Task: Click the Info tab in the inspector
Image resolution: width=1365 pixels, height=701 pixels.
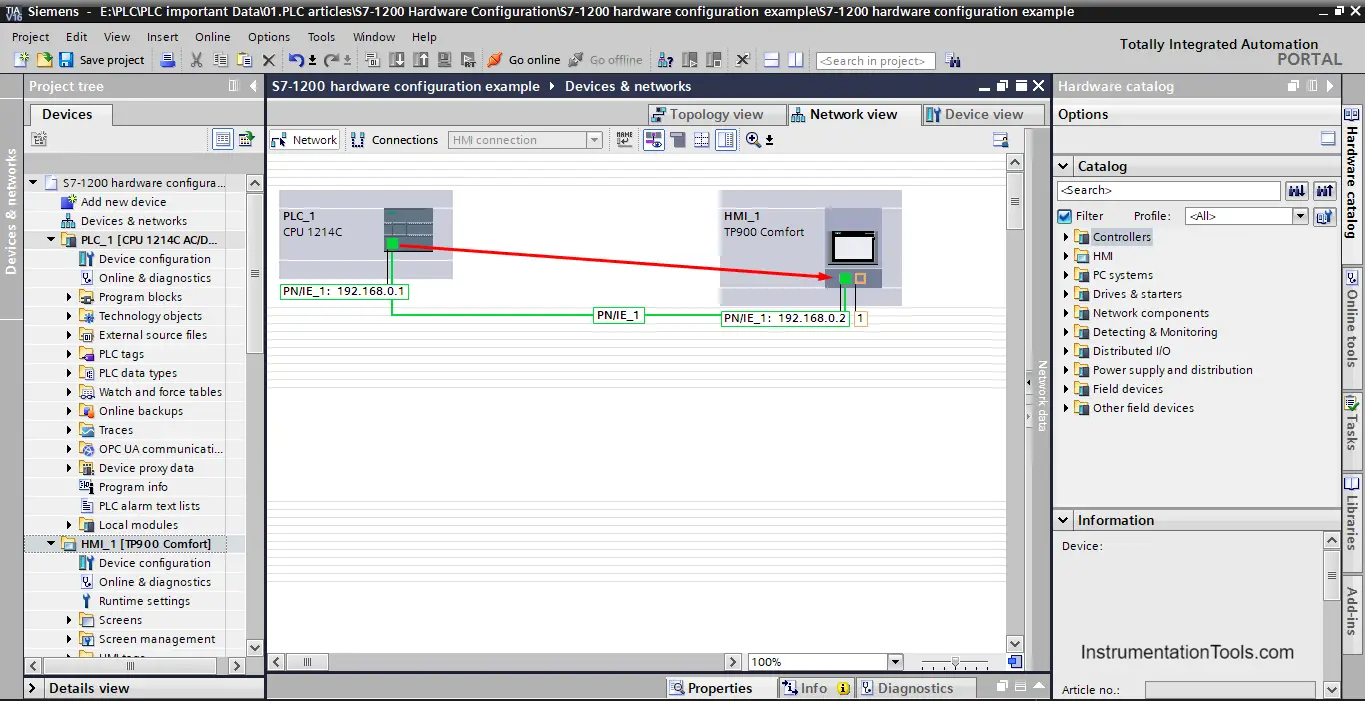Action: point(815,688)
